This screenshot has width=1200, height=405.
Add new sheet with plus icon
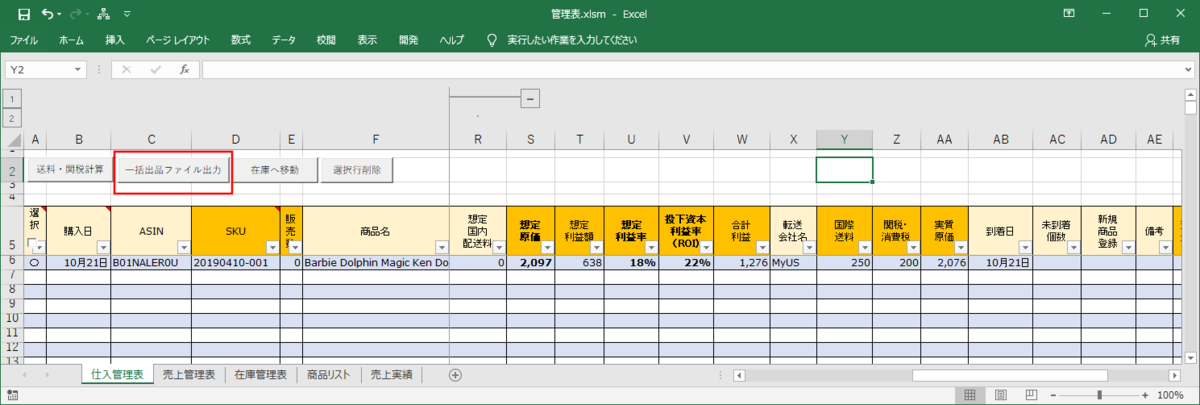point(455,375)
